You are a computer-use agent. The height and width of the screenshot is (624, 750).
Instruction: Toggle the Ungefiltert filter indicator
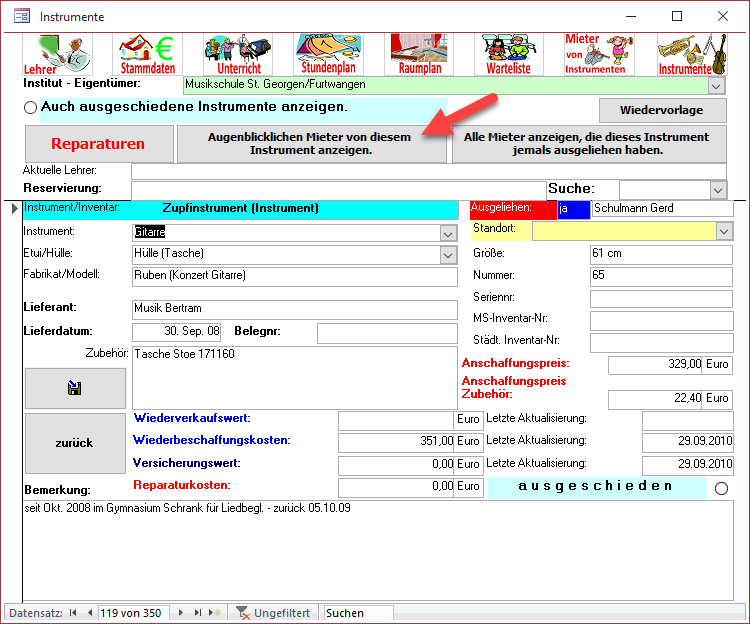272,613
